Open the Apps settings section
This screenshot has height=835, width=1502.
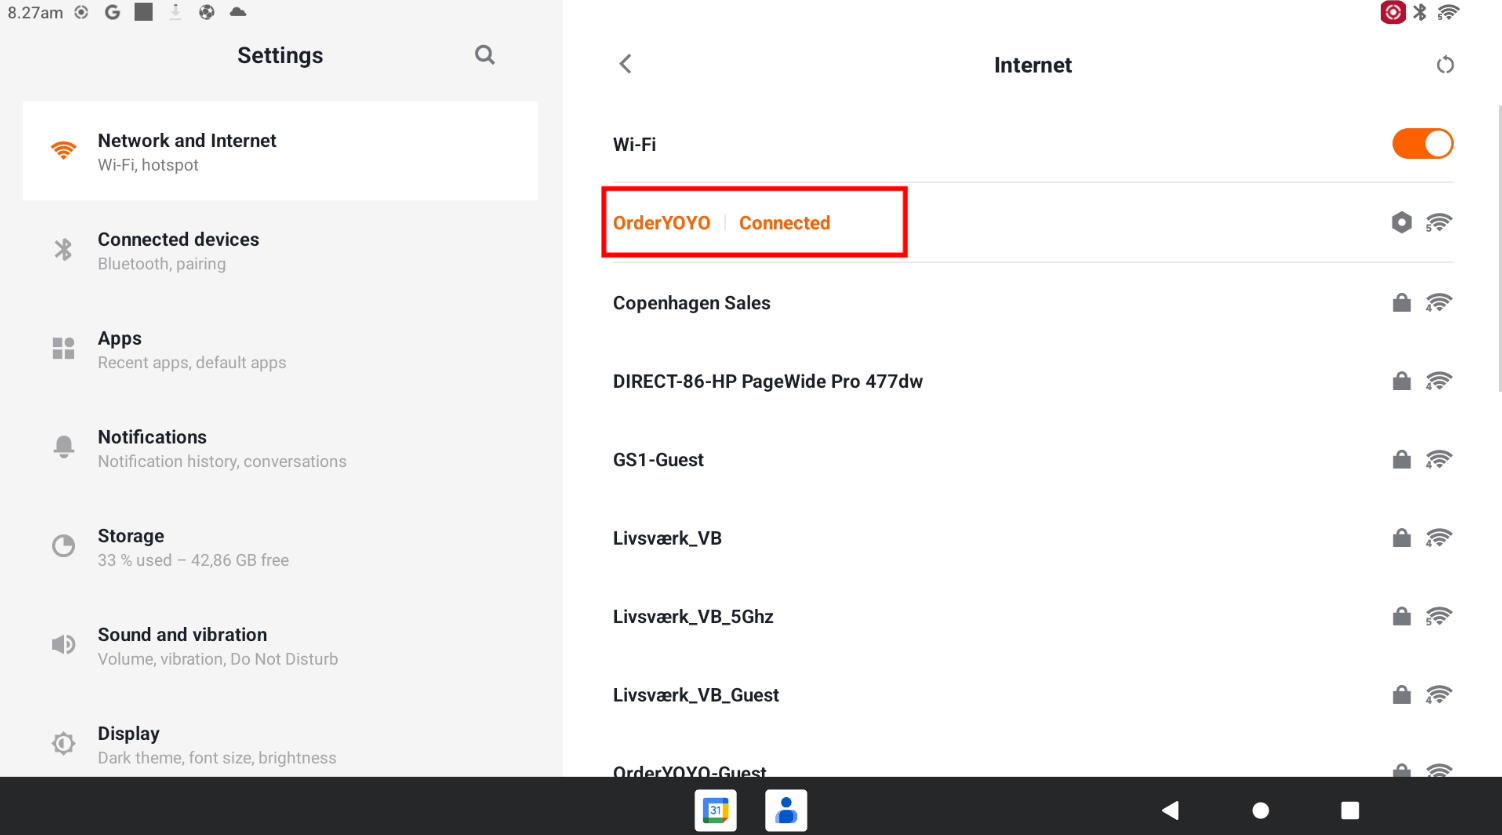click(x=280, y=350)
